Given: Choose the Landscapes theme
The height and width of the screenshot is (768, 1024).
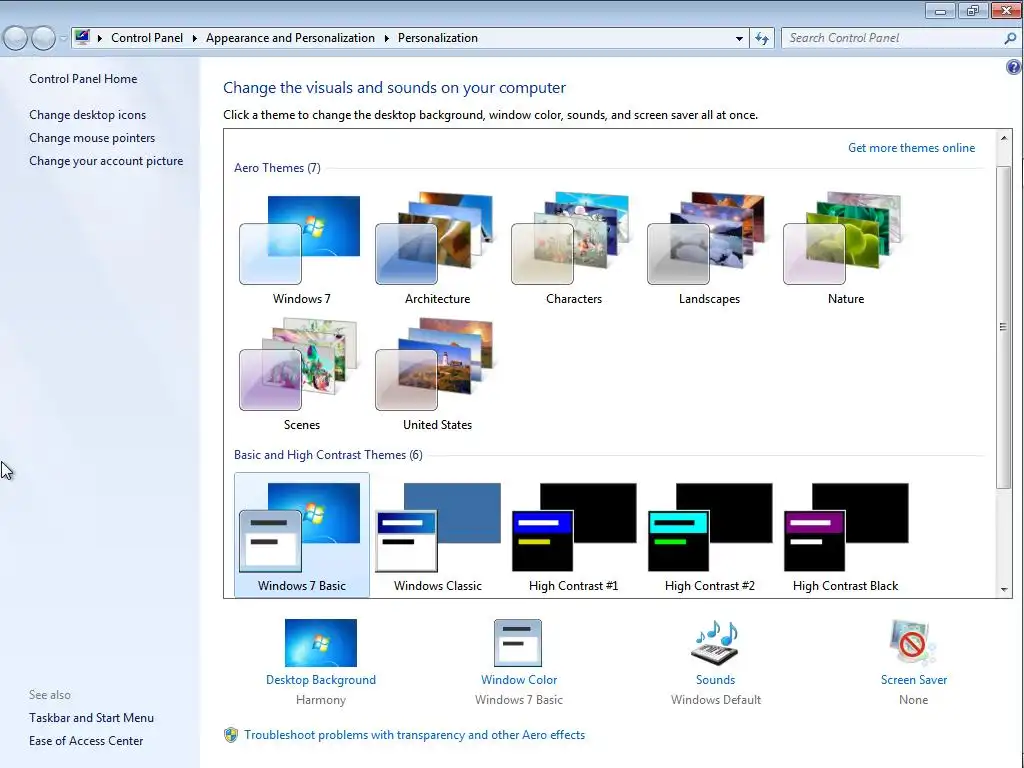Looking at the screenshot, I should coord(709,249).
